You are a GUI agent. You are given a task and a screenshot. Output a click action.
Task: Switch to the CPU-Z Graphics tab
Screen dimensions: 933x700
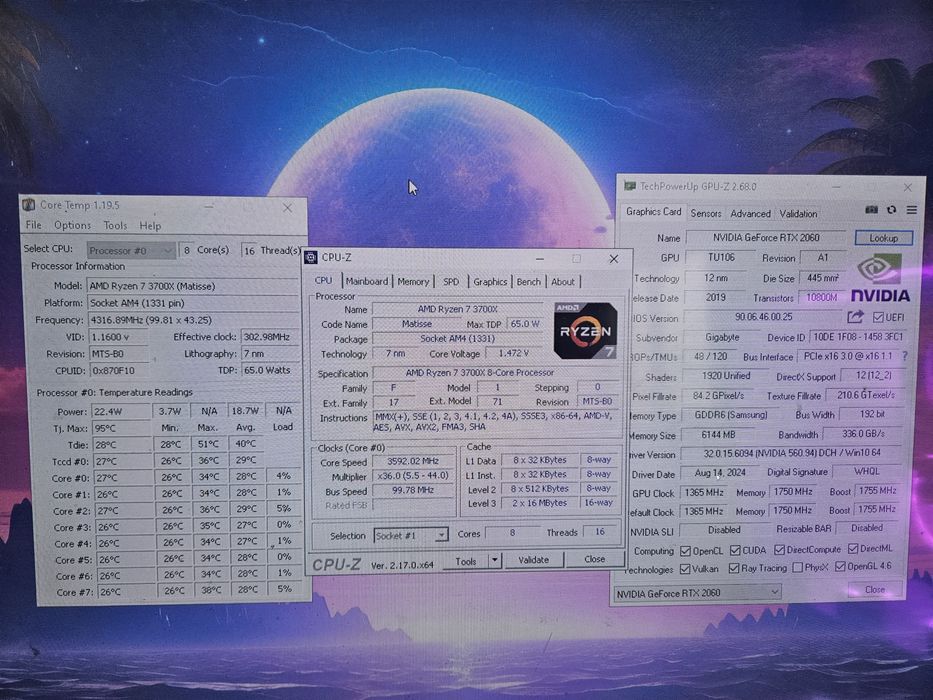[x=490, y=281]
